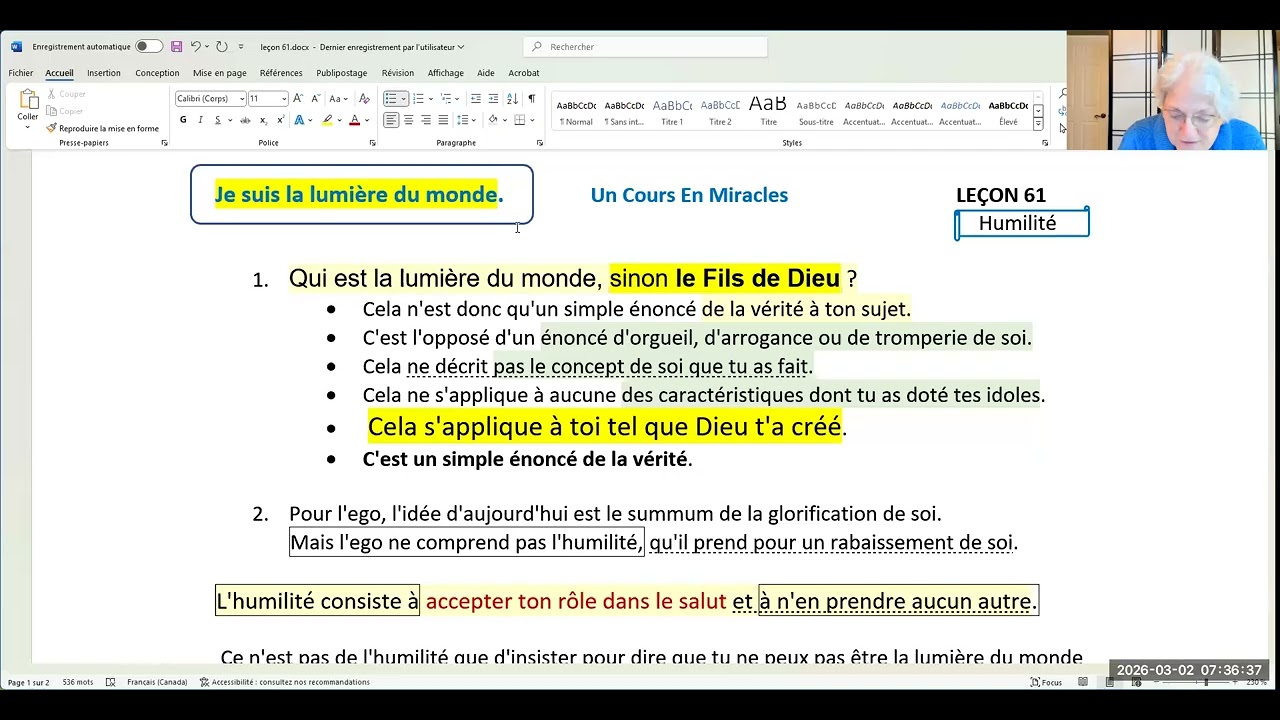The image size is (1280, 720).
Task: Toggle bold formatting
Action: (183, 120)
